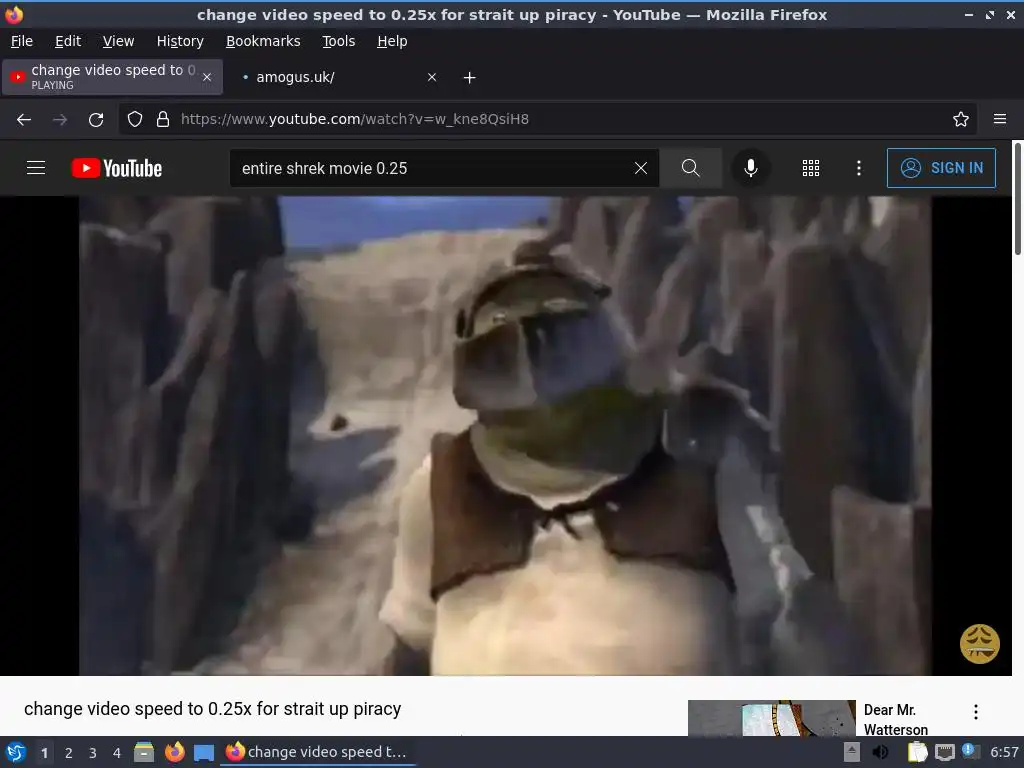Switch to workspace 4
This screenshot has height=768, width=1024.
(x=117, y=752)
